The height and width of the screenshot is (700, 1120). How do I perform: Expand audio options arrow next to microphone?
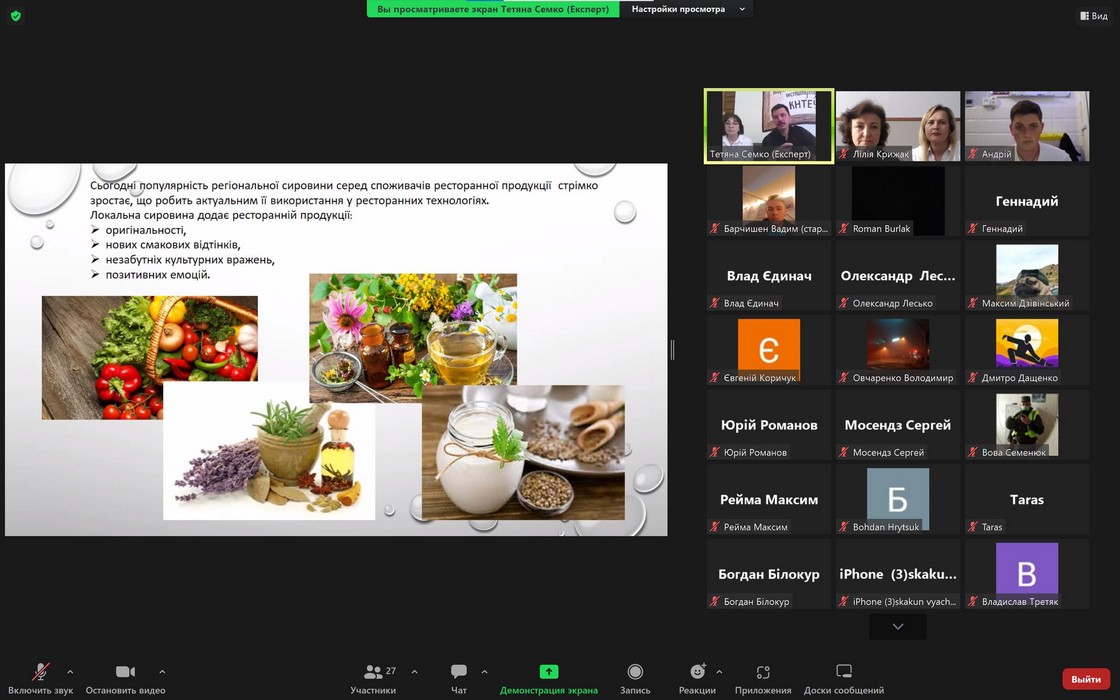click(x=70, y=672)
